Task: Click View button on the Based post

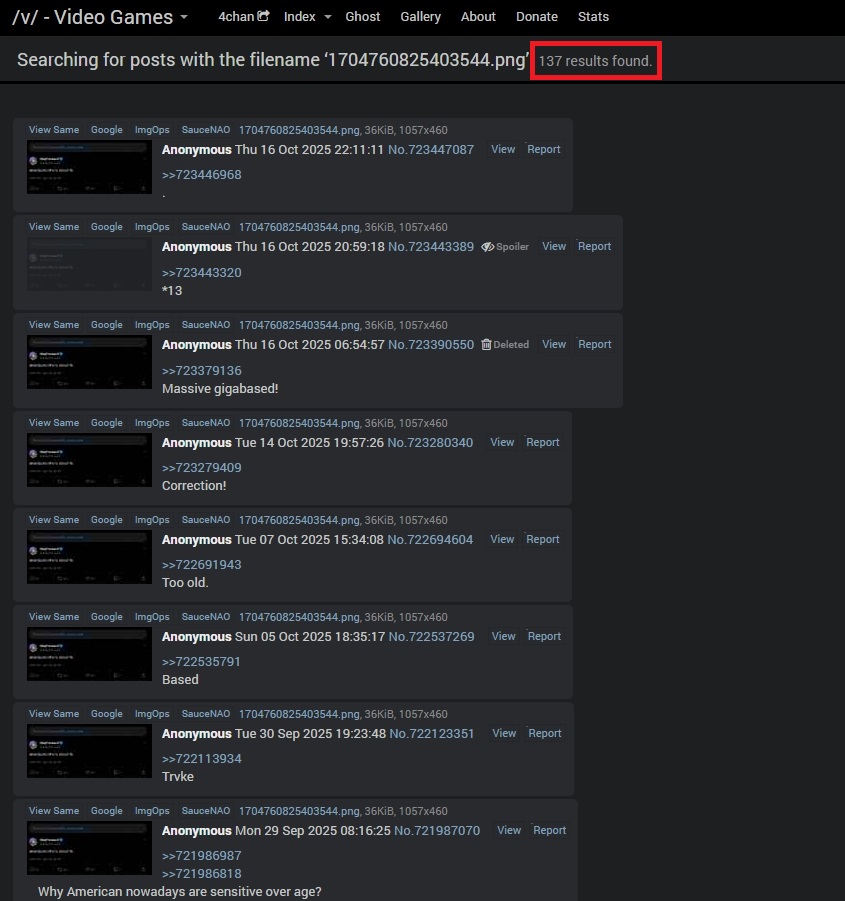Action: click(x=503, y=637)
